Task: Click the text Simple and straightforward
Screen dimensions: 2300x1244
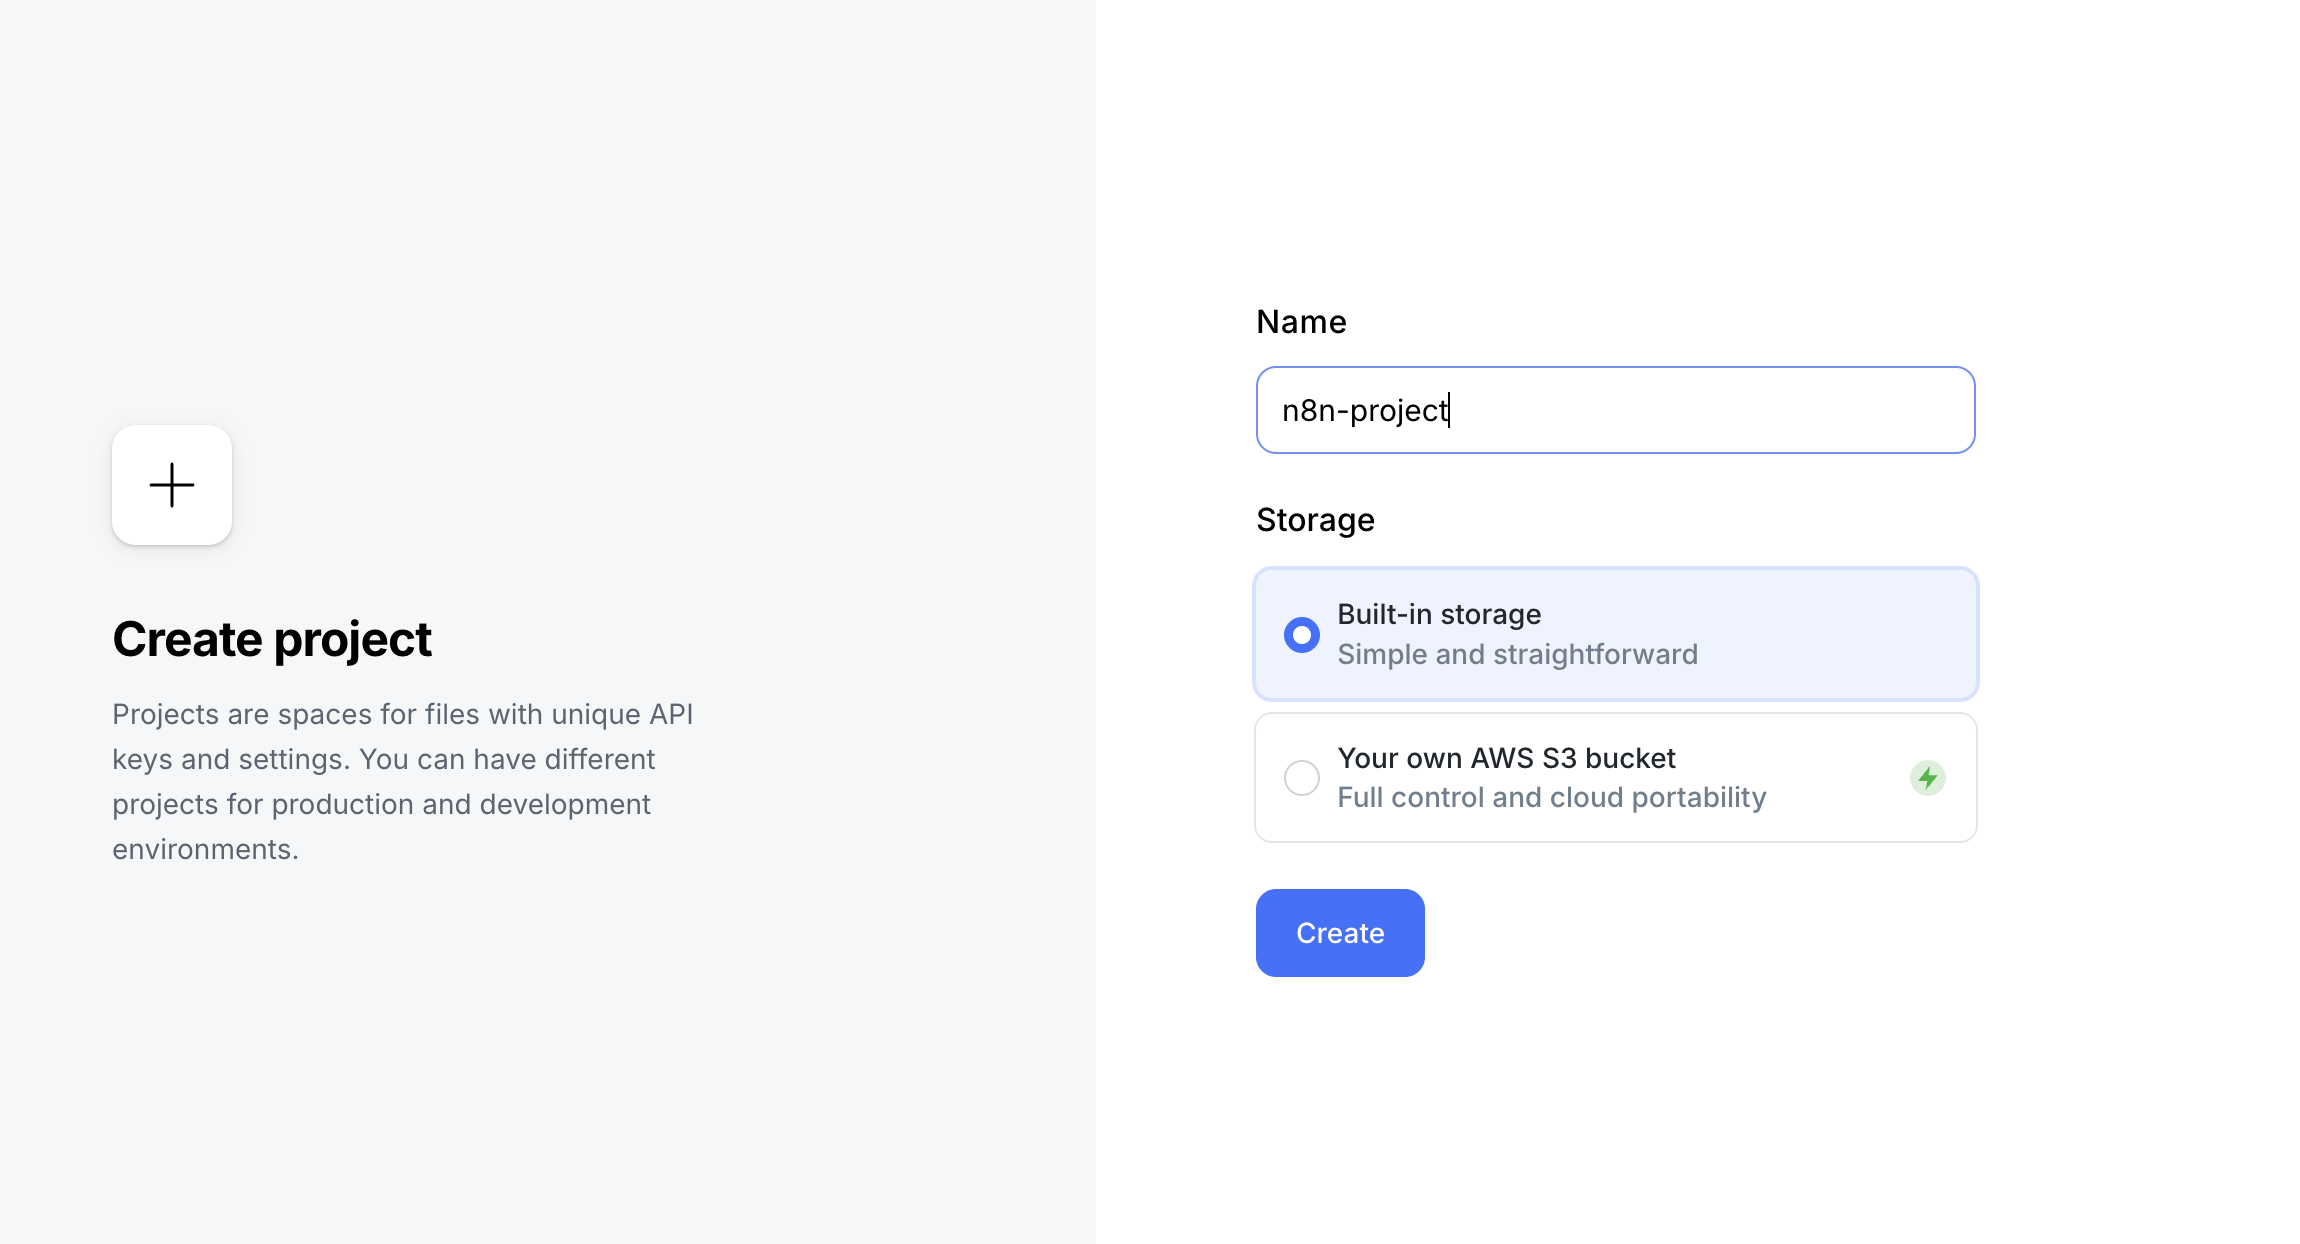Action: [x=1517, y=653]
